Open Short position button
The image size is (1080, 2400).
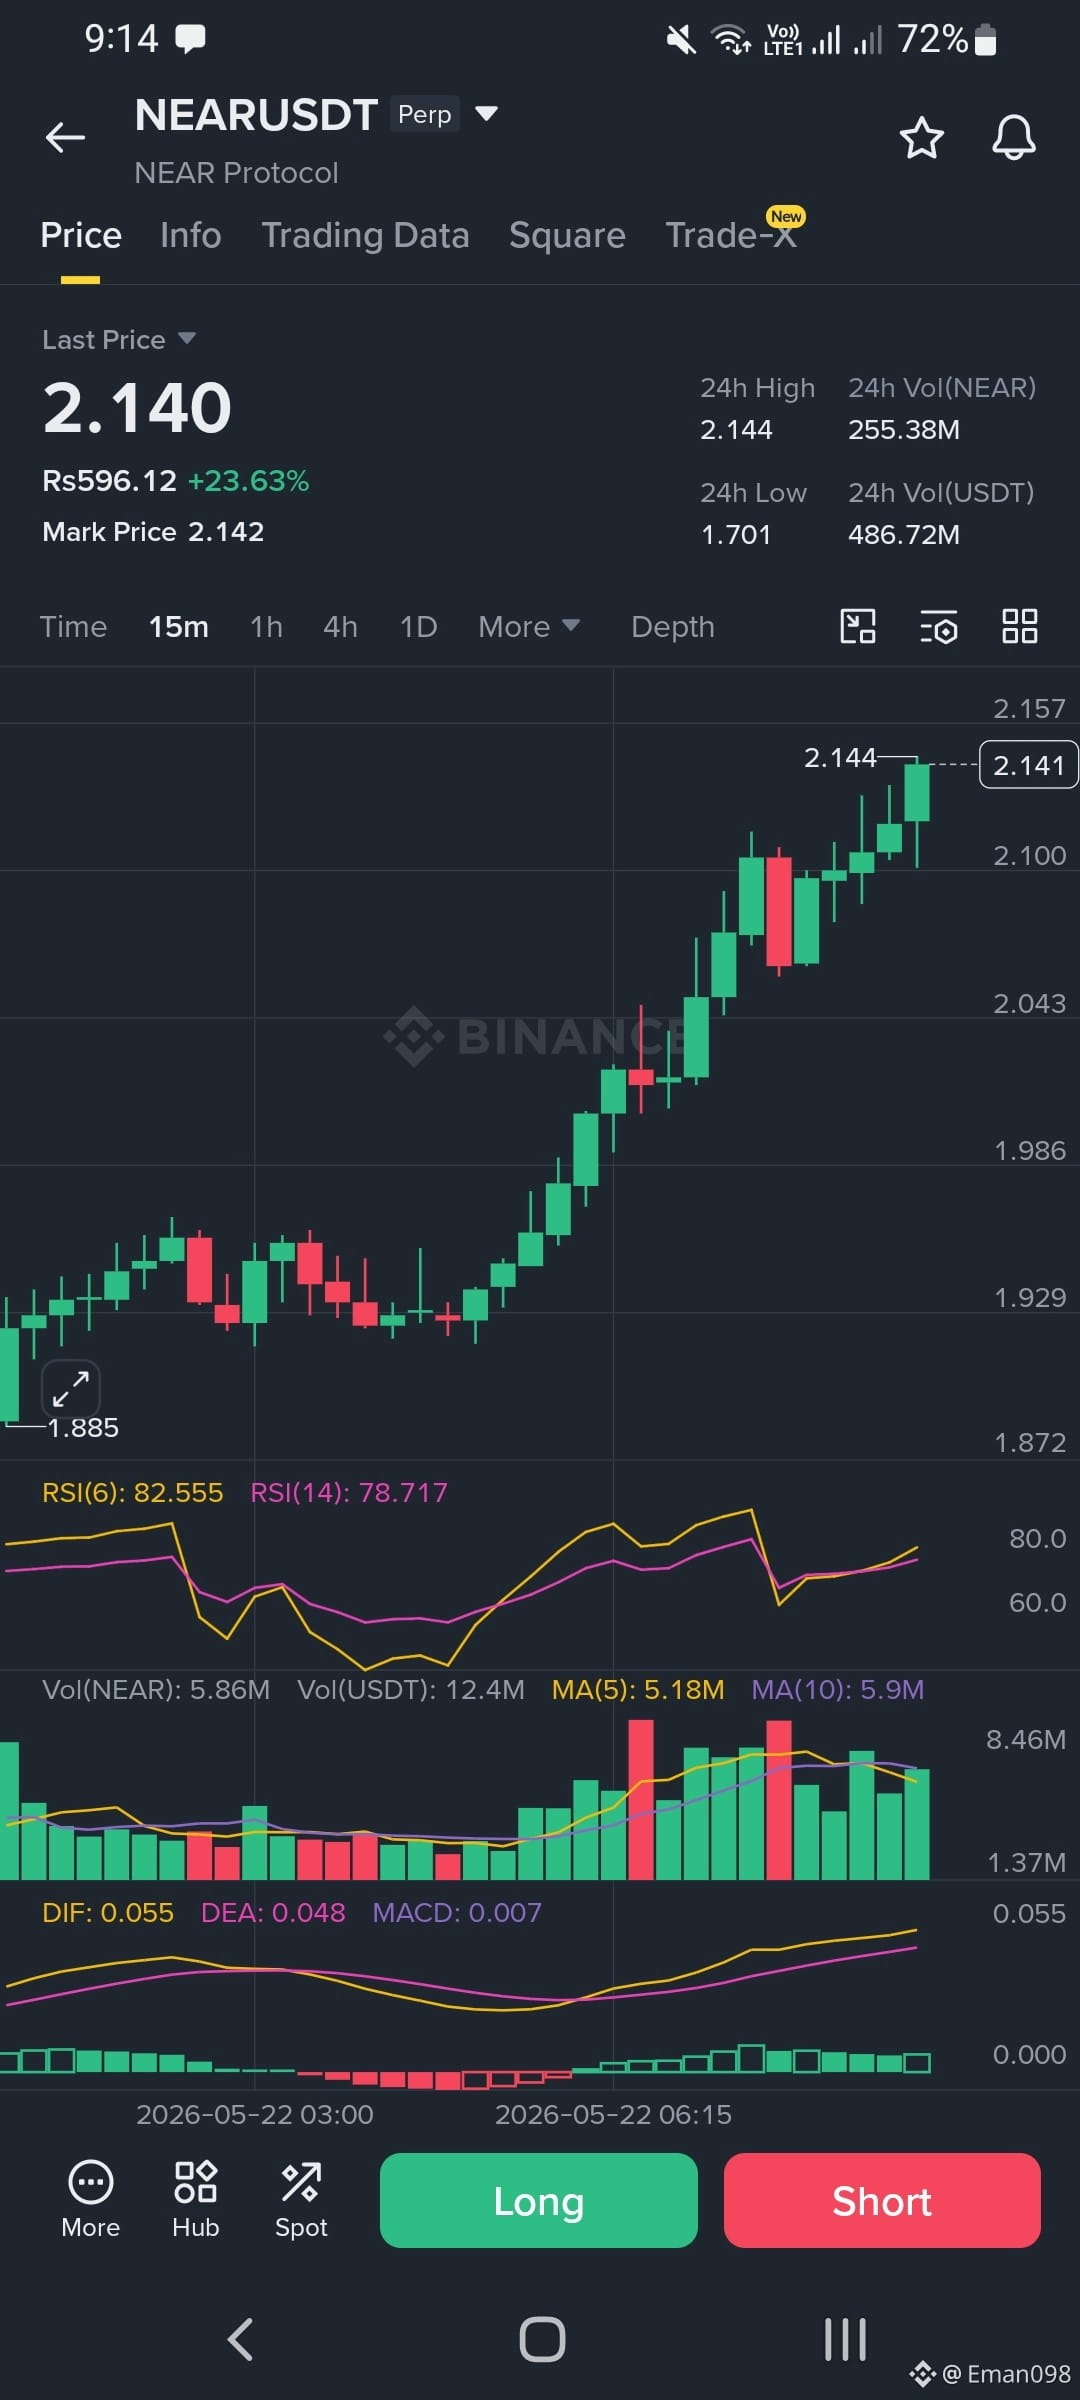point(882,2200)
